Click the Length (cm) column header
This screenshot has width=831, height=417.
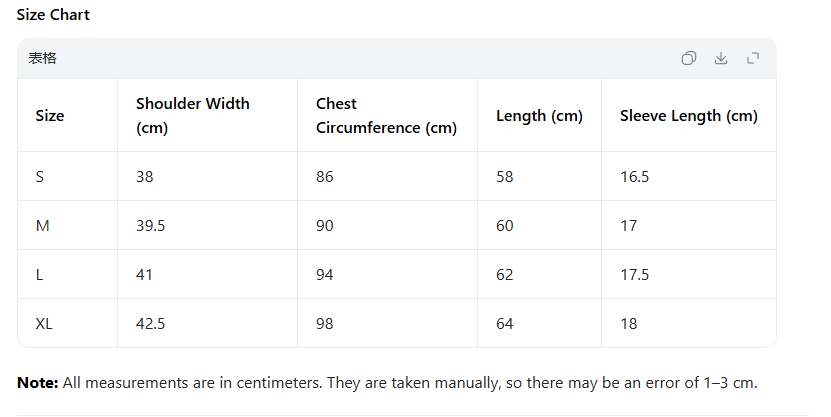point(539,116)
